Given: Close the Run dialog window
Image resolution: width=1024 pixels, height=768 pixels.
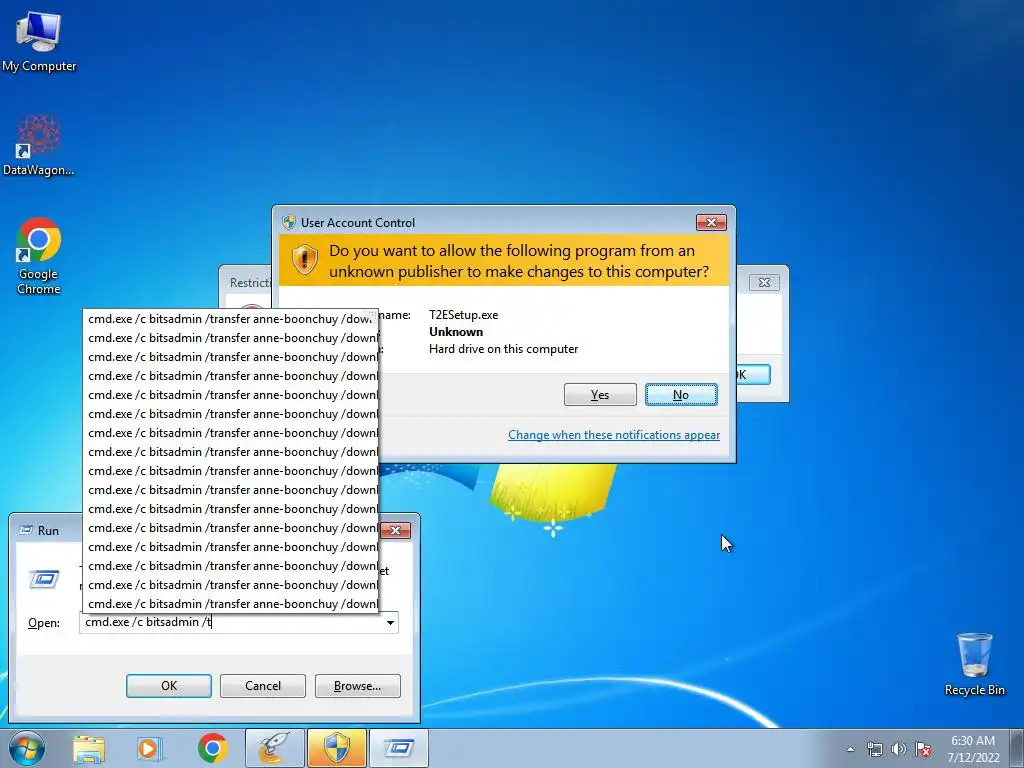Looking at the screenshot, I should 395,530.
